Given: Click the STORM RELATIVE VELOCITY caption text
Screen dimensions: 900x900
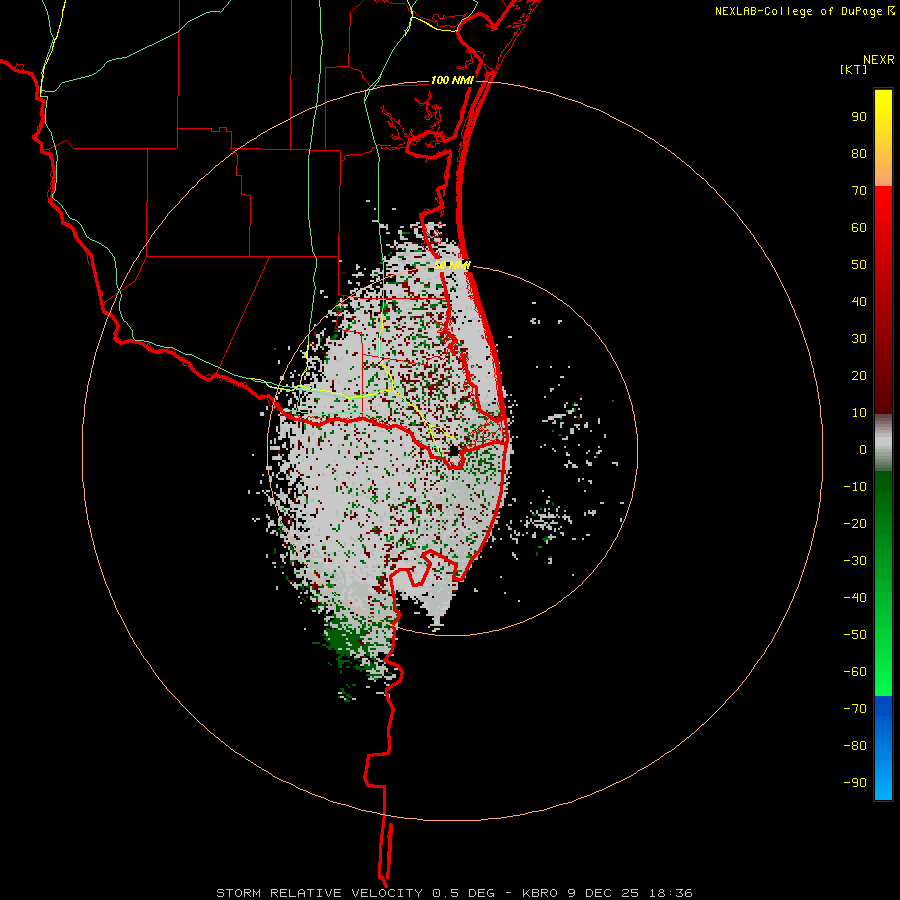Looking at the screenshot, I should click(319, 893).
